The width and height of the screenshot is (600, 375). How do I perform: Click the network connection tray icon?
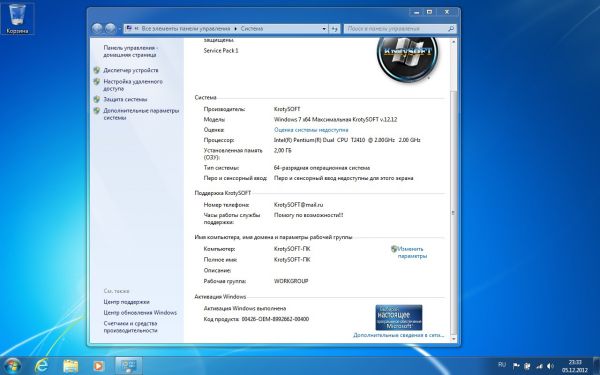click(539, 366)
